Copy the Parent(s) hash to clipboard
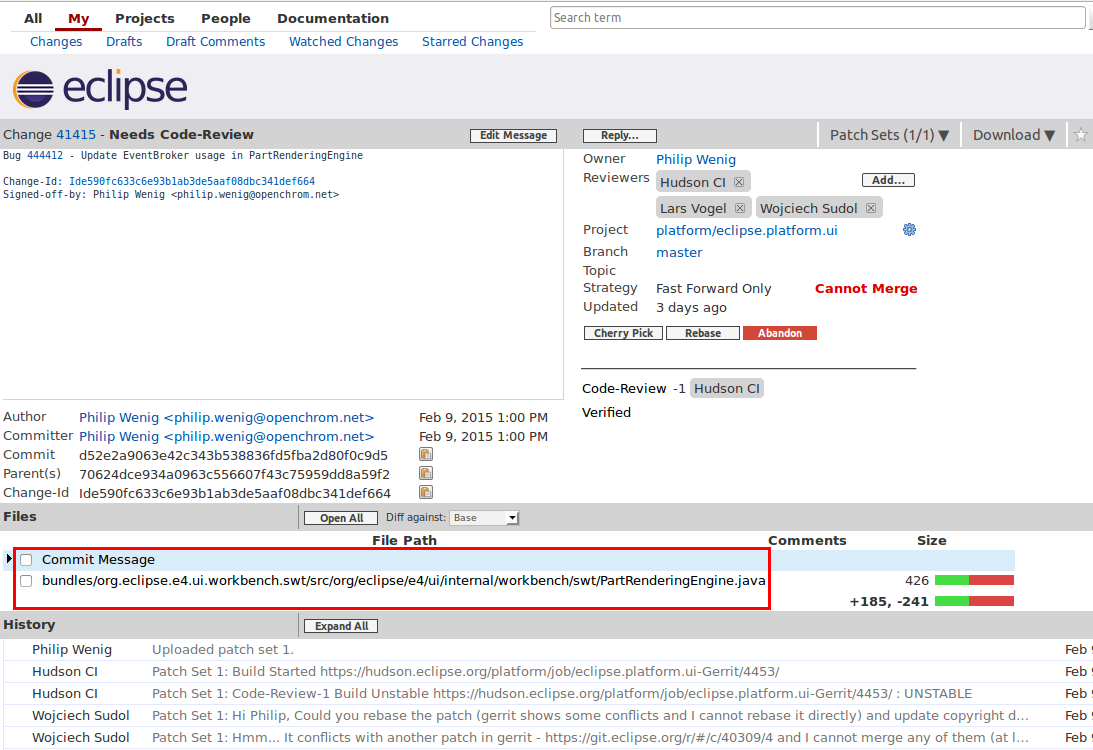The width and height of the screenshot is (1093, 750). (426, 473)
